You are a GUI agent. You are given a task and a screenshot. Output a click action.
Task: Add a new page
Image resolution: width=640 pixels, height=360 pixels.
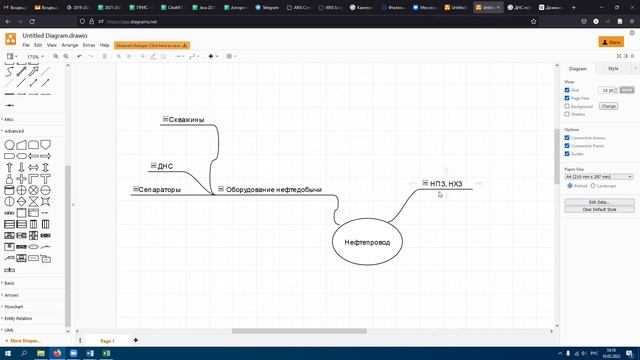coord(136,340)
